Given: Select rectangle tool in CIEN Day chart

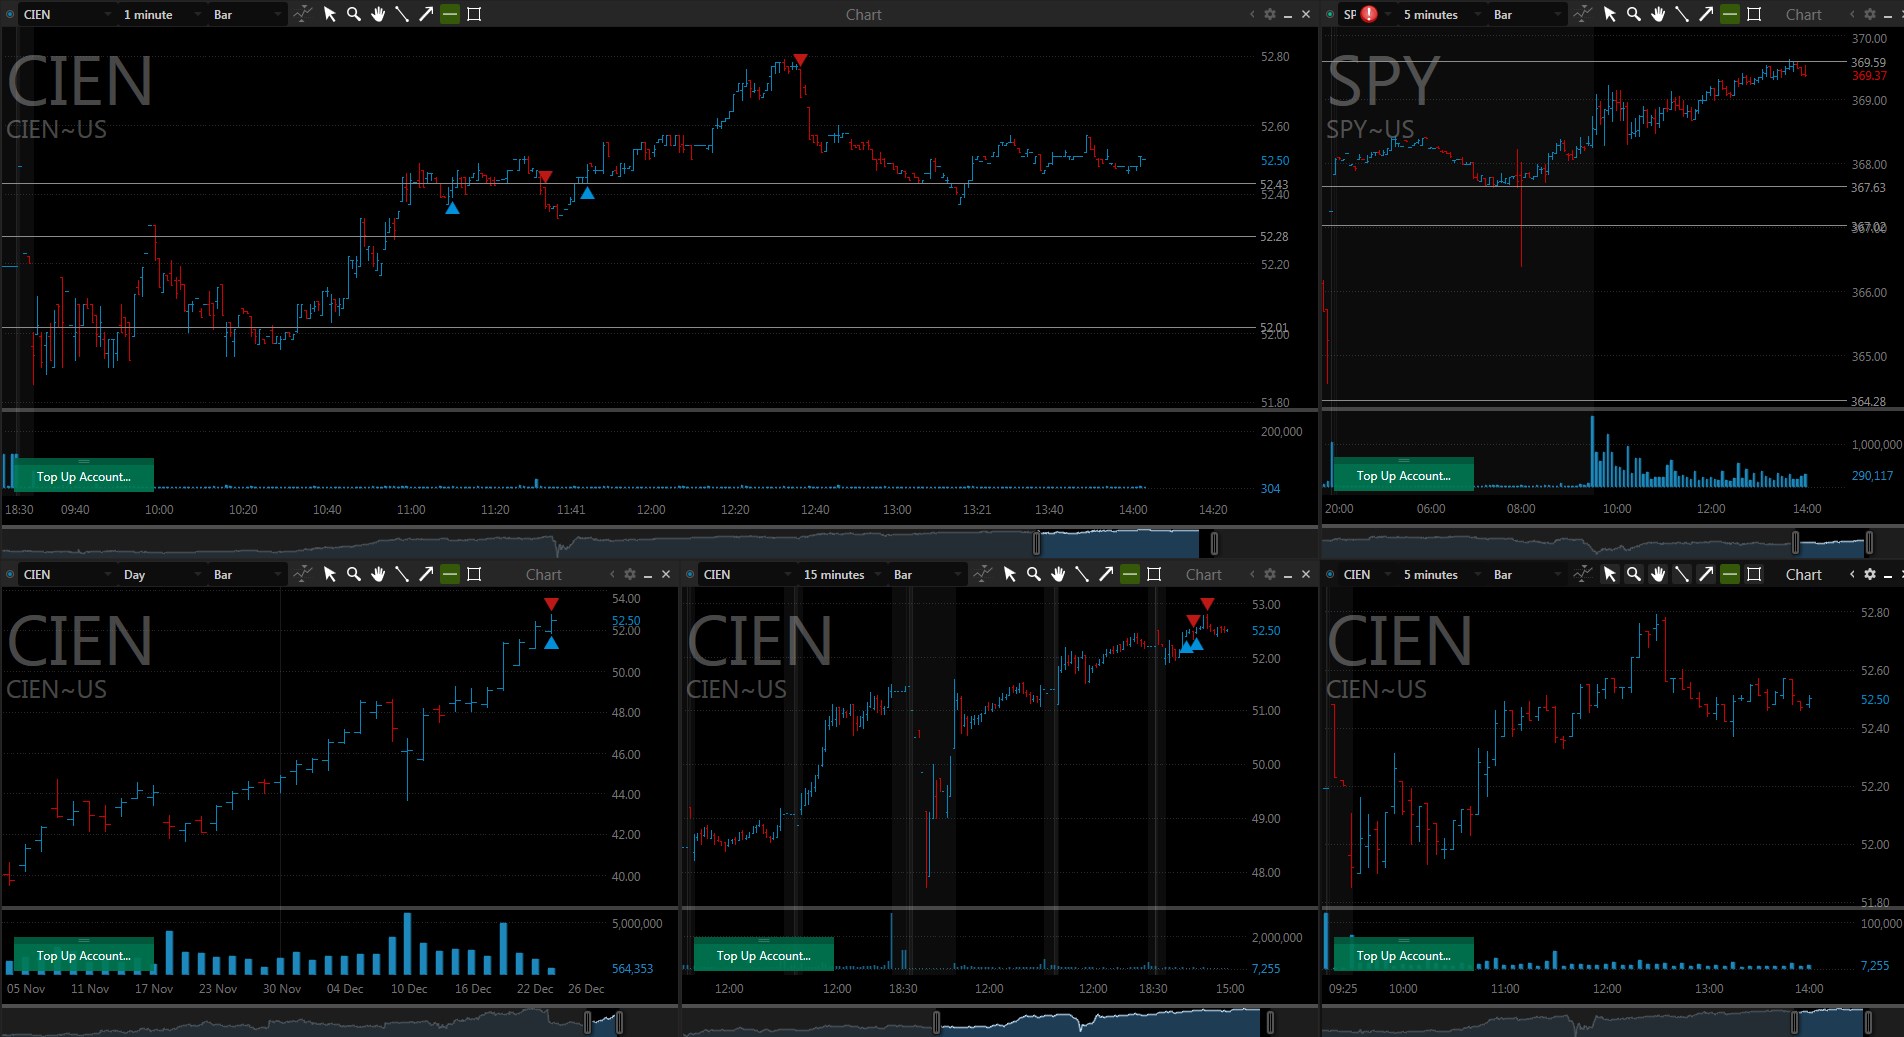Looking at the screenshot, I should [x=474, y=574].
